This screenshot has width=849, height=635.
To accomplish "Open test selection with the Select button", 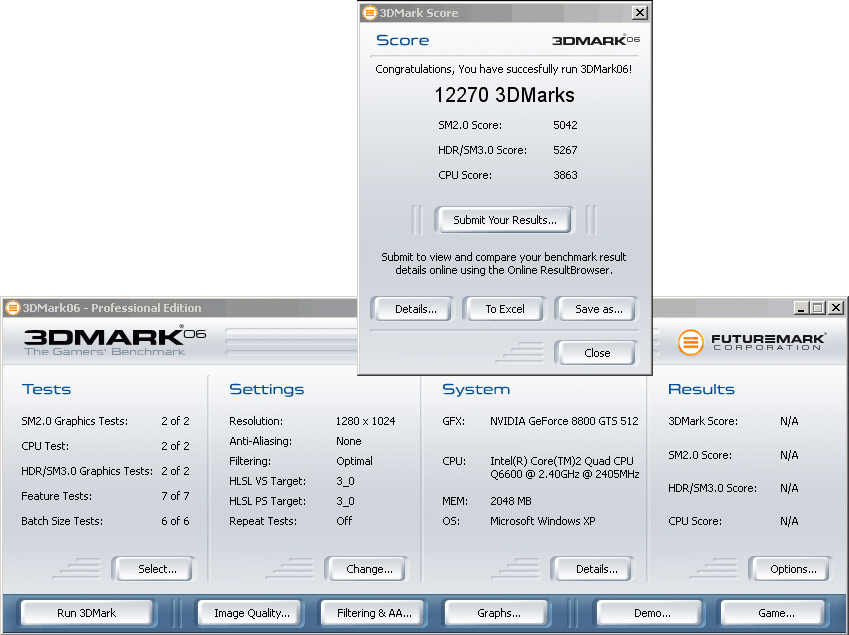I will pyautogui.click(x=156, y=569).
